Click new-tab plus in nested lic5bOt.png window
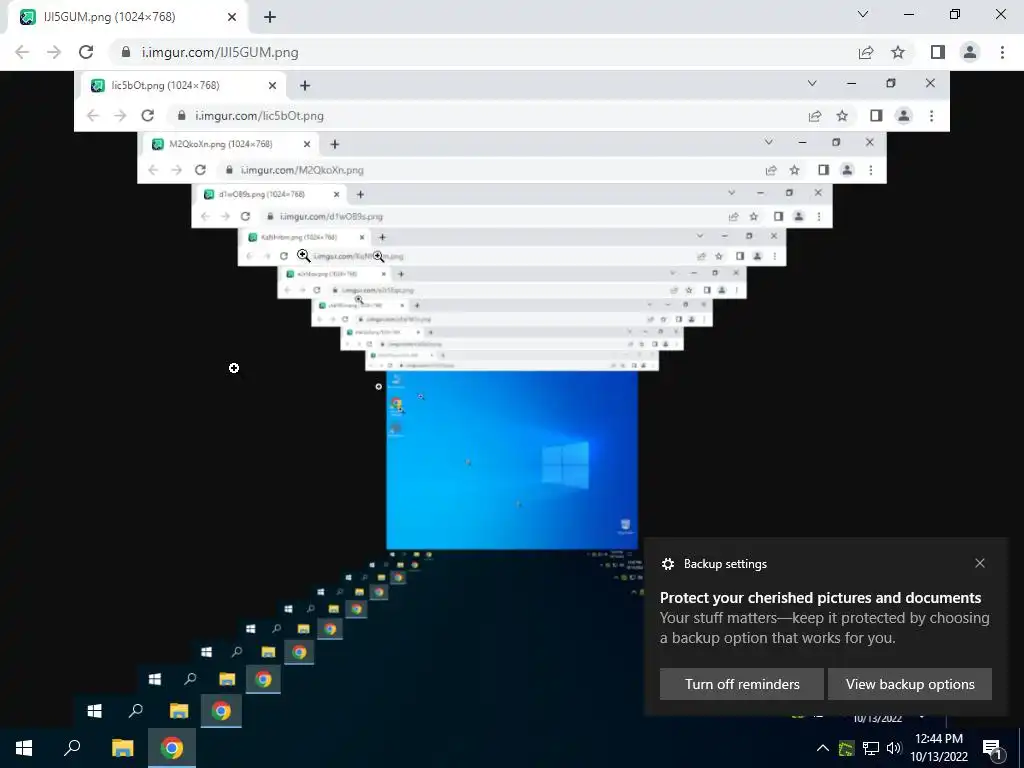Viewport: 1024px width, 768px height. [304, 86]
